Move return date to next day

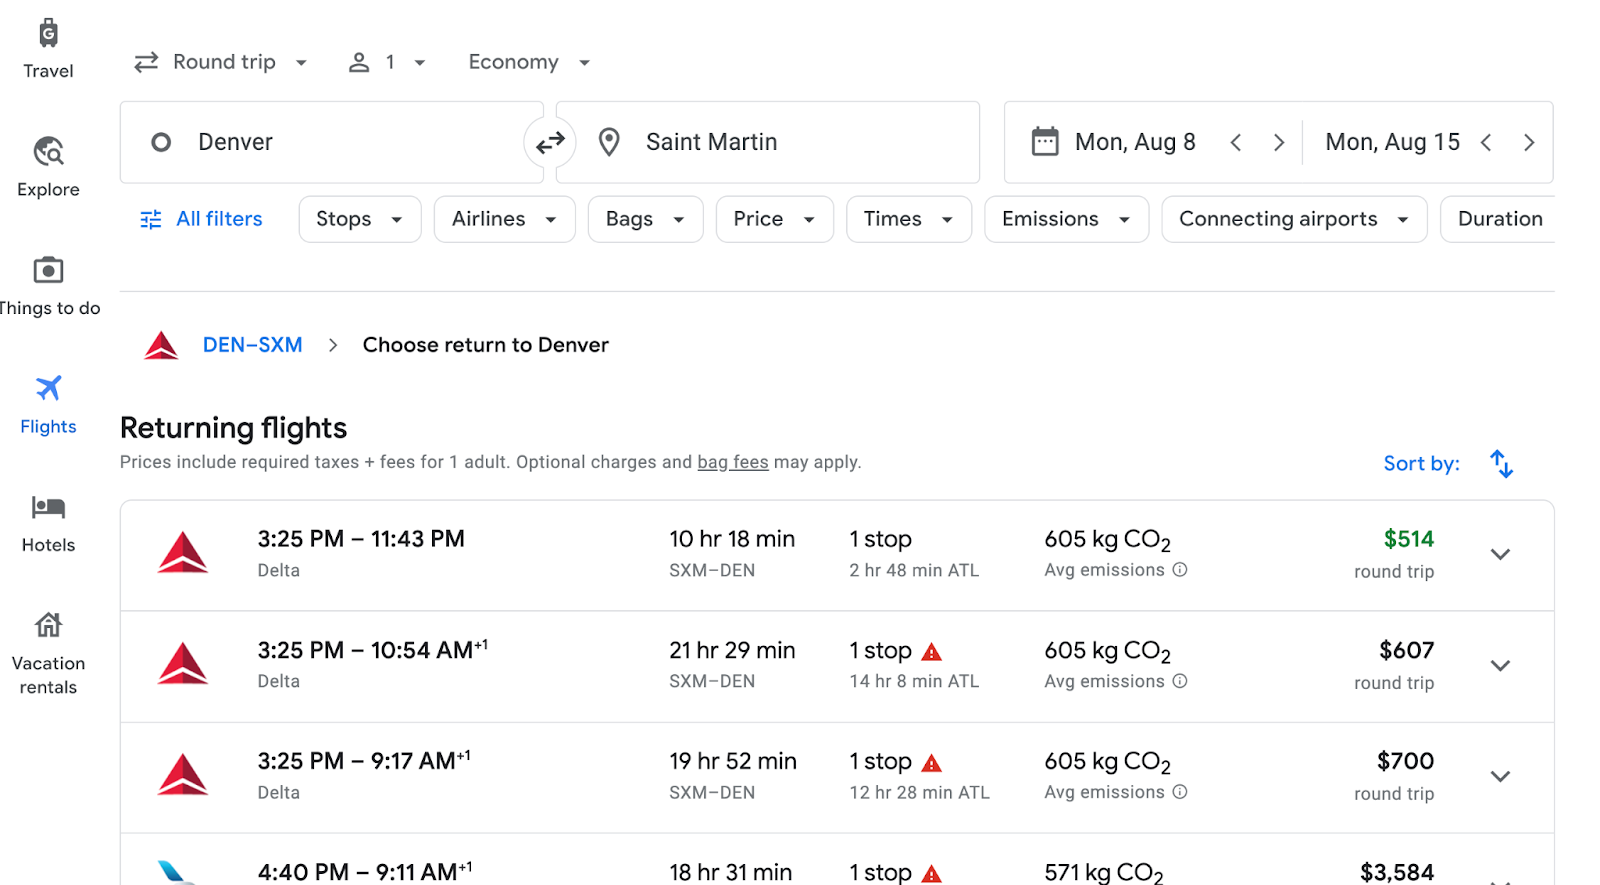(x=1529, y=142)
